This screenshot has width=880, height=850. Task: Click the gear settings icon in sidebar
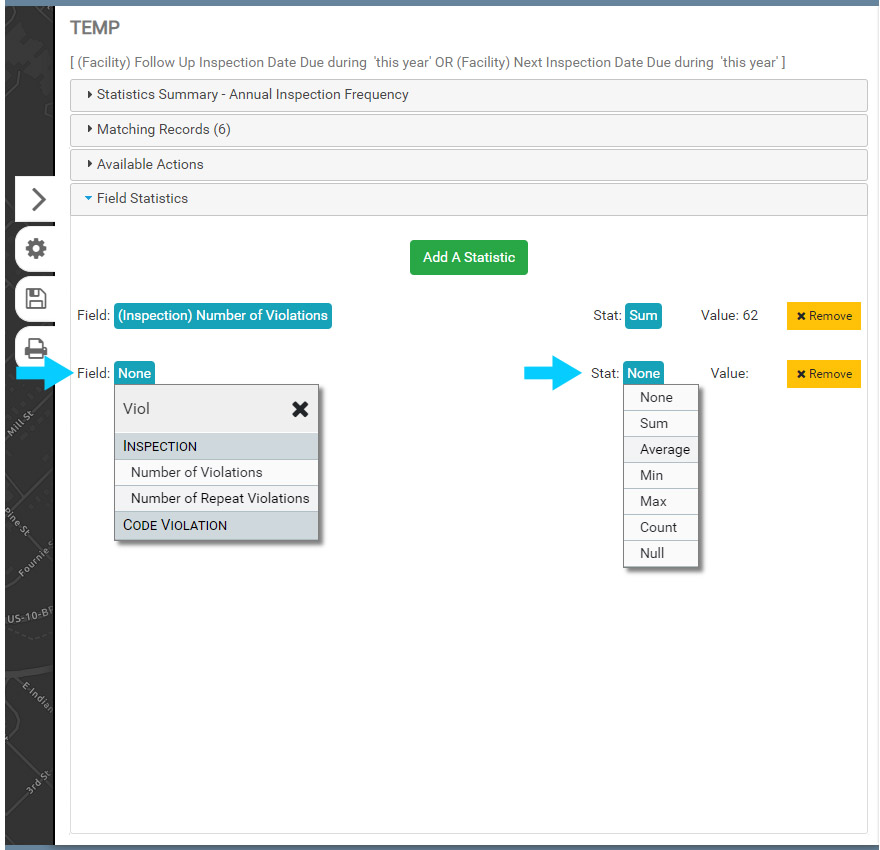click(x=36, y=249)
